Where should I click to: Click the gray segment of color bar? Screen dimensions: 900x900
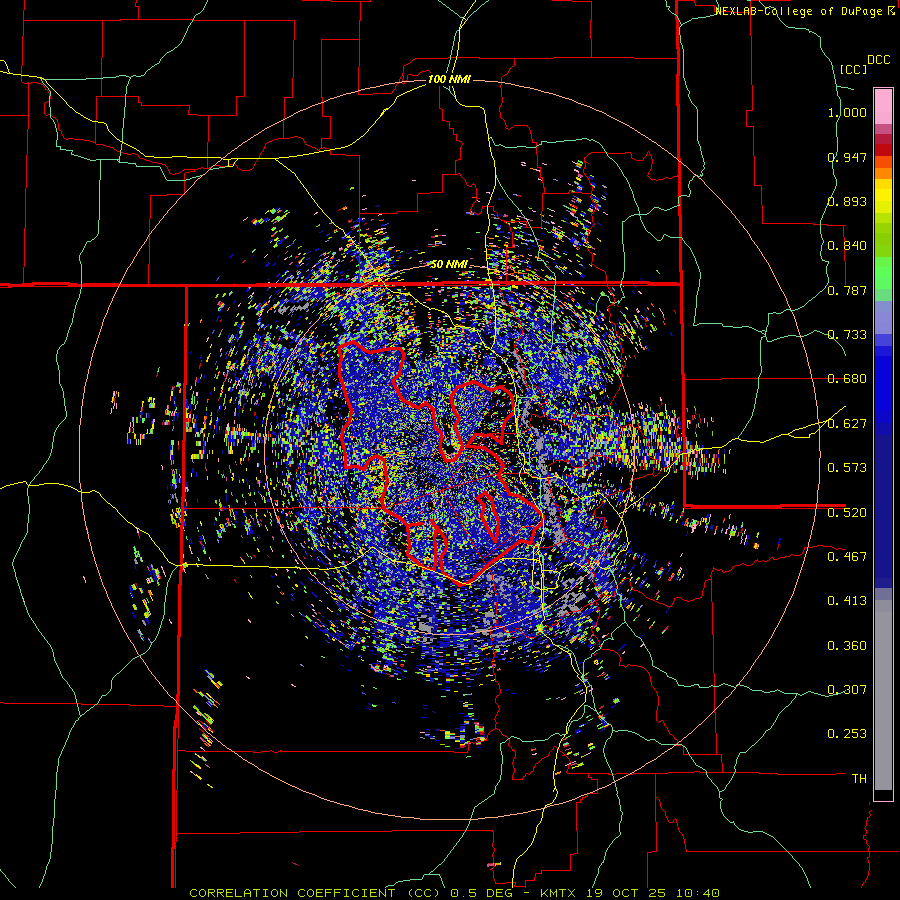click(x=883, y=695)
